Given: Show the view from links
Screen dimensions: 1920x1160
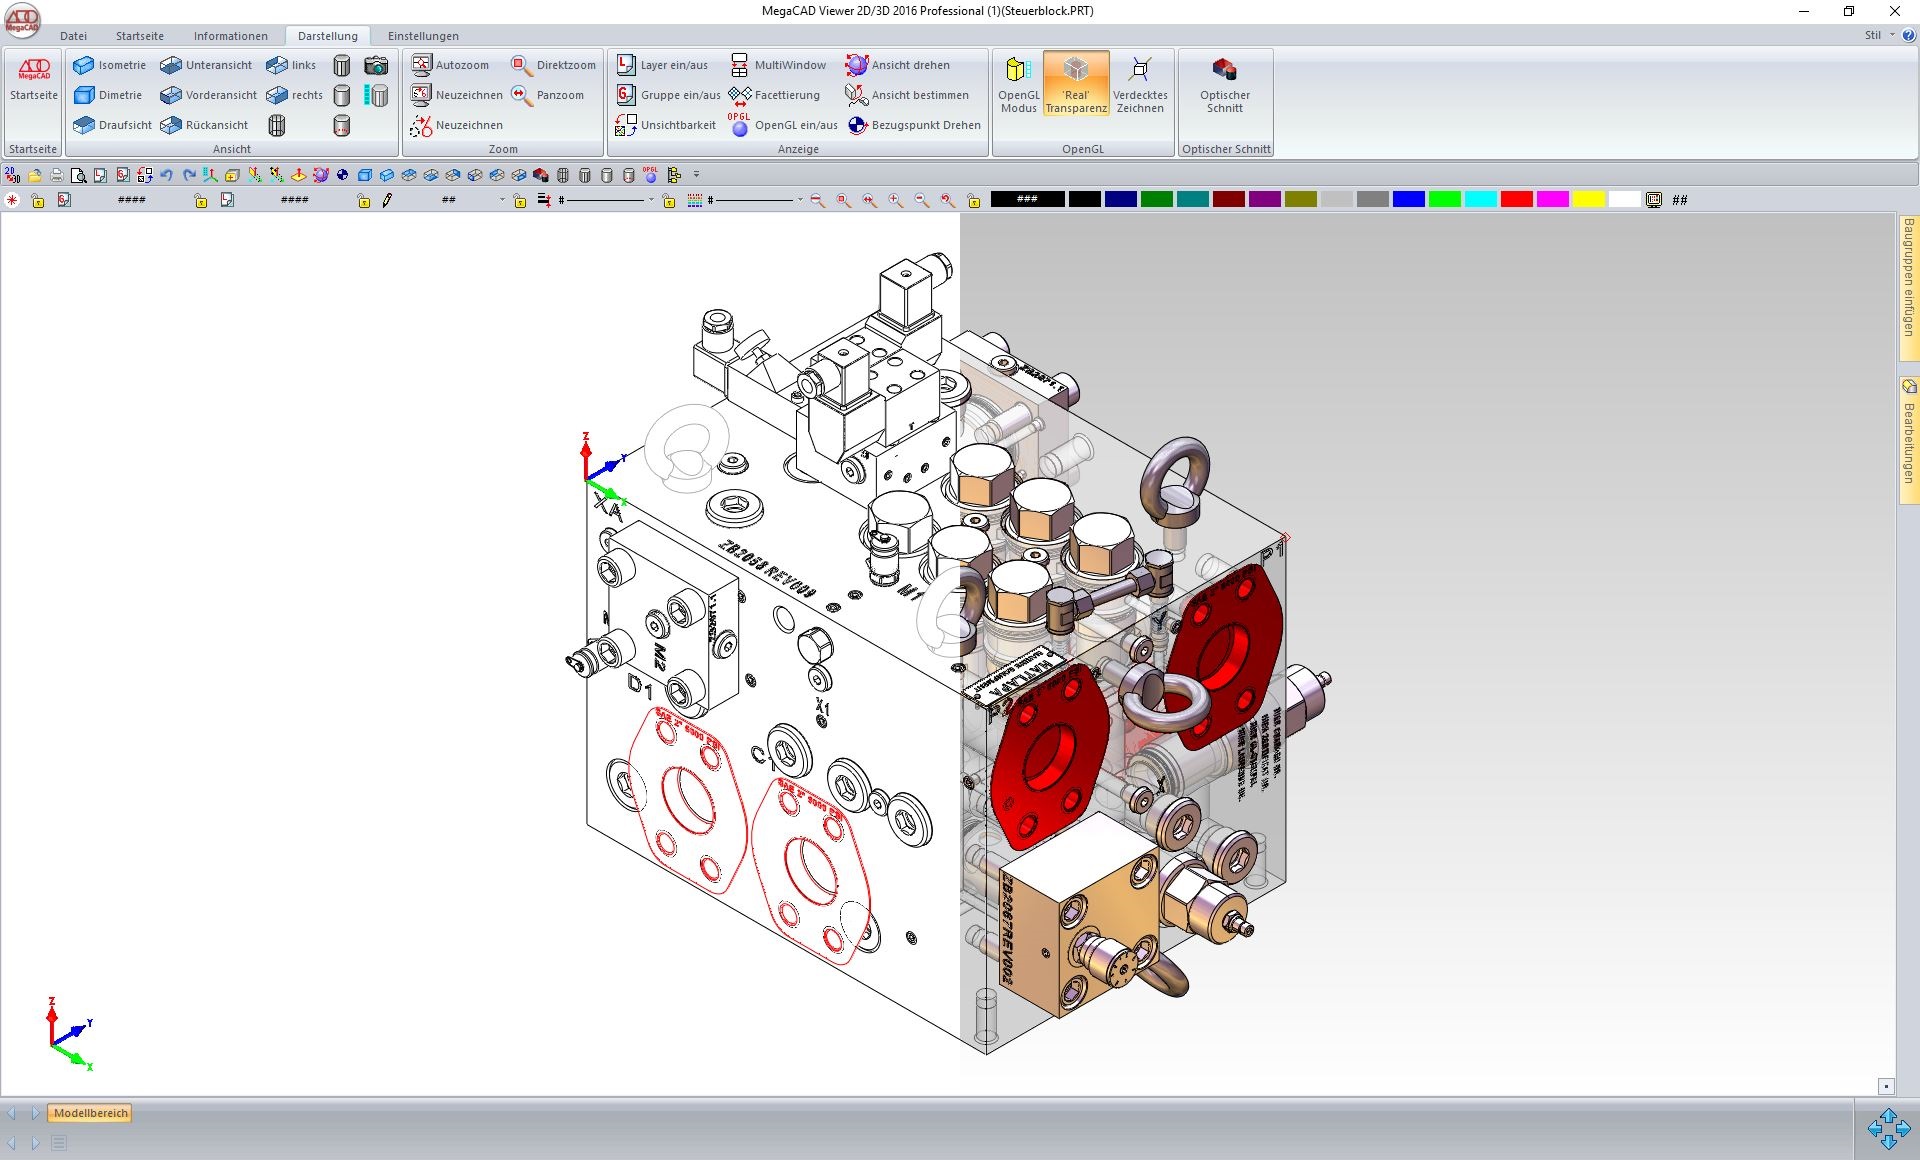Looking at the screenshot, I should pos(291,65).
